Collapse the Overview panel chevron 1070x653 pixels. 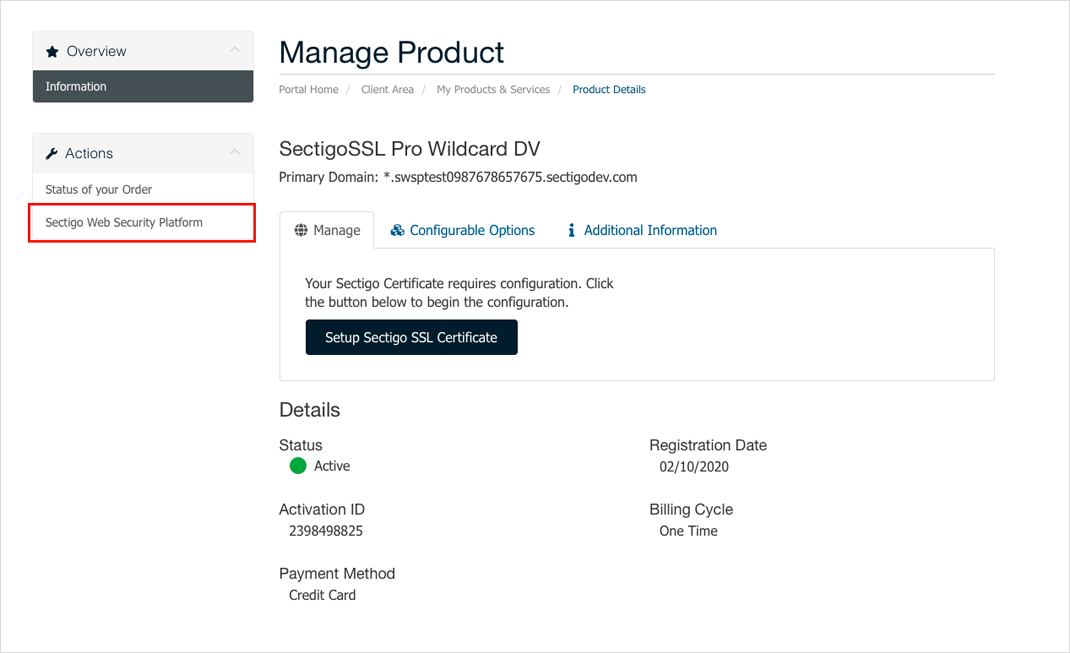[x=235, y=50]
